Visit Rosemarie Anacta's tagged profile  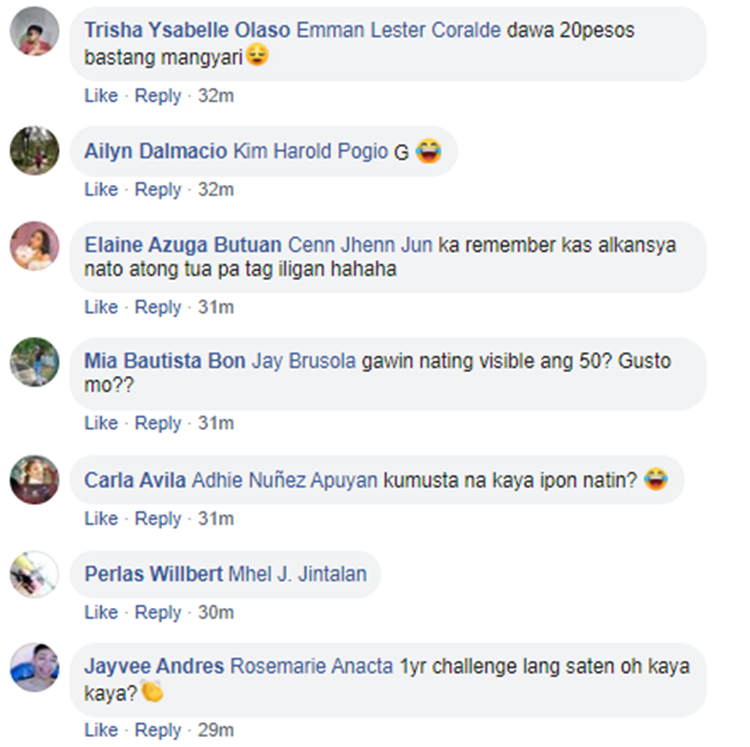(311, 666)
